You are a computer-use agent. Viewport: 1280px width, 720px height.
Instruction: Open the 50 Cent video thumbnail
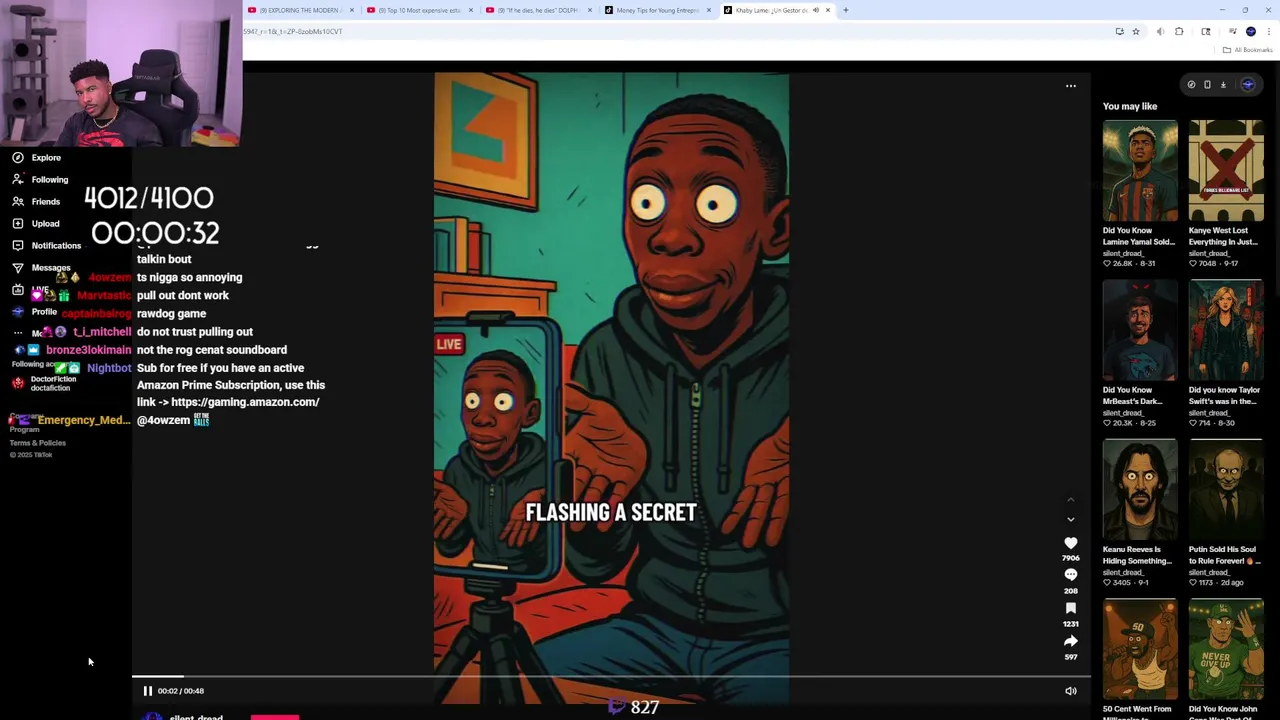1140,649
